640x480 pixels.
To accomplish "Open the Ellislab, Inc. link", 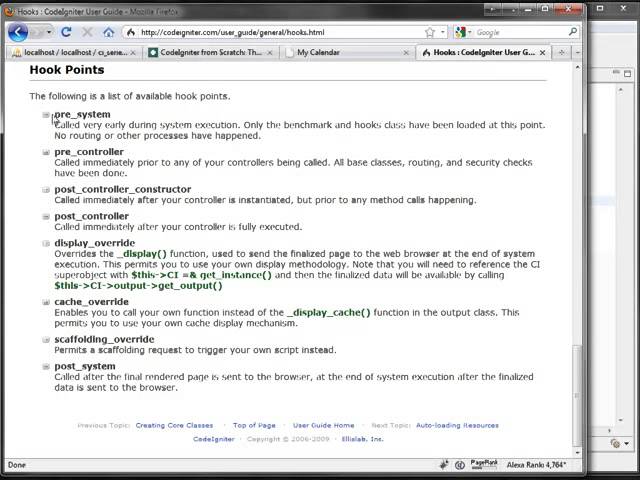I will click(362, 439).
